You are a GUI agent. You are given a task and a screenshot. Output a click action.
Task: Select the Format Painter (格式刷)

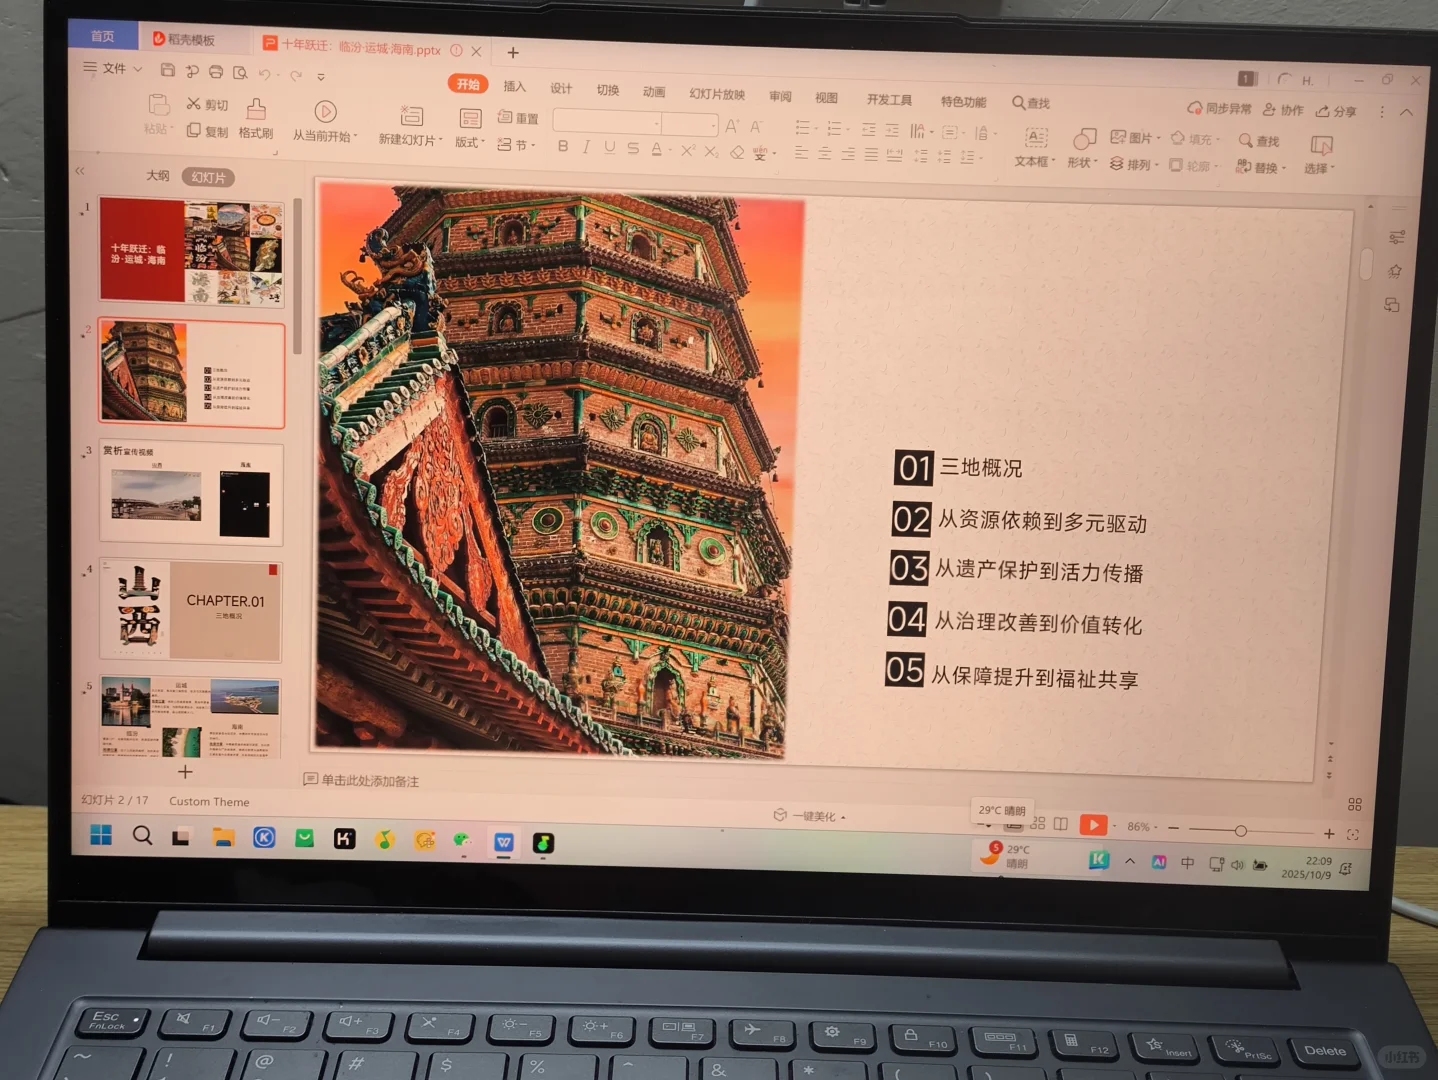256,119
